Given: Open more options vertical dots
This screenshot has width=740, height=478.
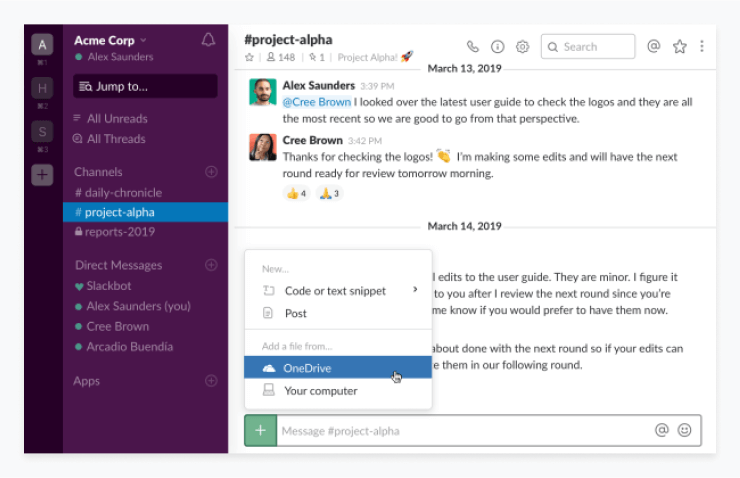Looking at the screenshot, I should tap(702, 46).
